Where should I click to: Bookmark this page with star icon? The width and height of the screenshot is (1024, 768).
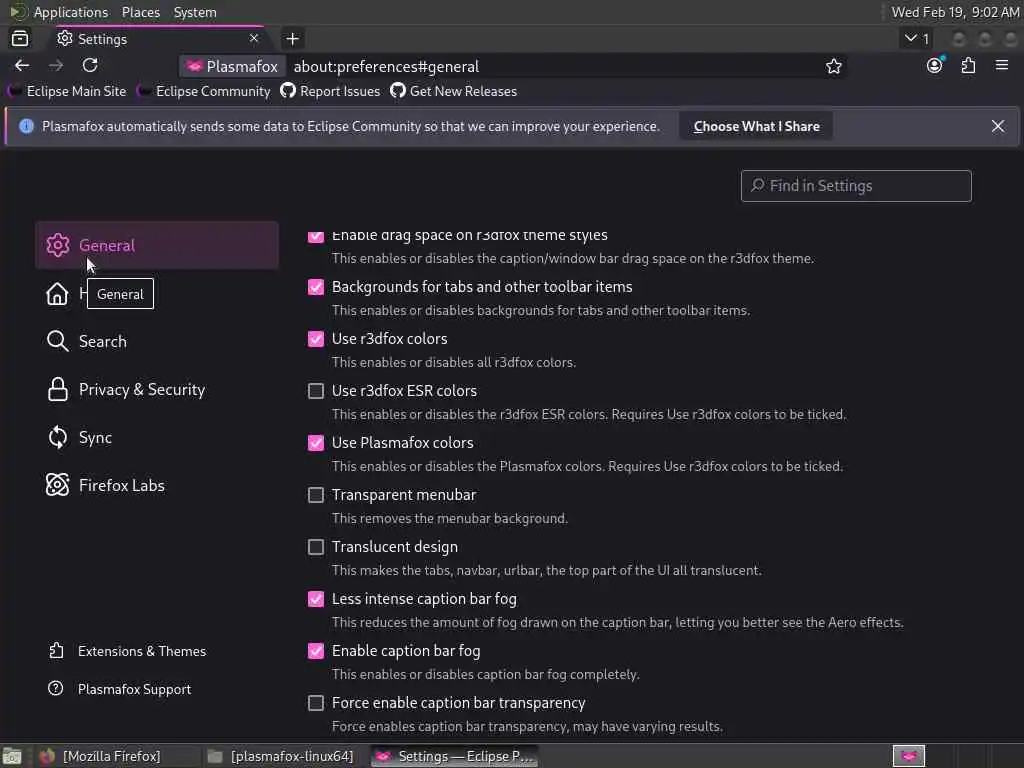(x=833, y=66)
